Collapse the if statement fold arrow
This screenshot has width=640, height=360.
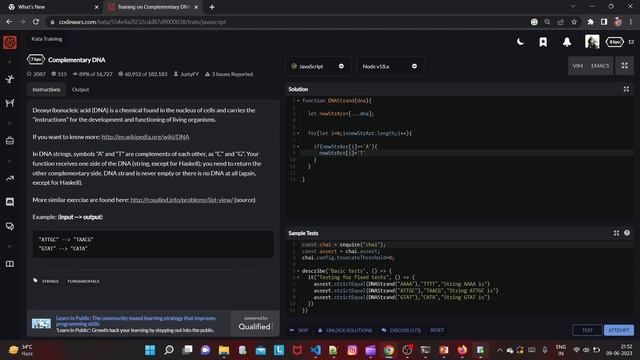click(x=298, y=146)
